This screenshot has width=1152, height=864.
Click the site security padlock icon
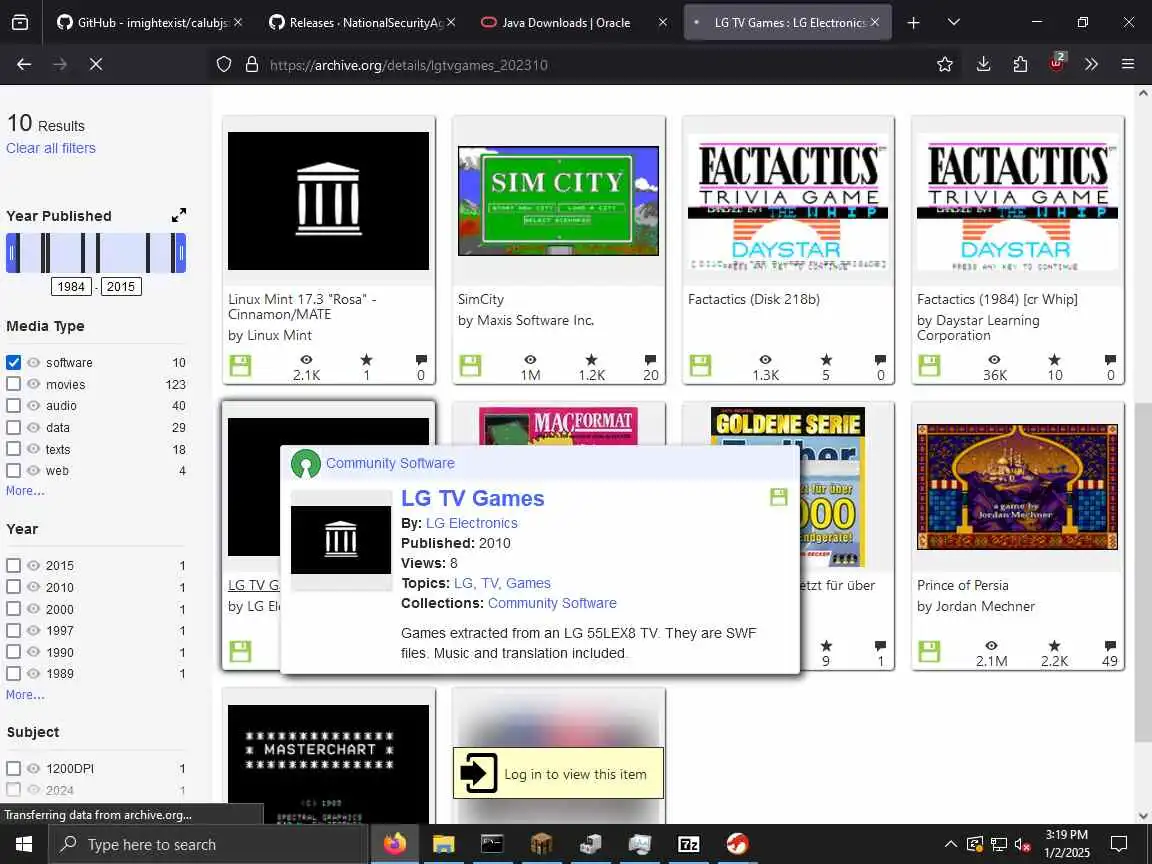[x=252, y=65]
